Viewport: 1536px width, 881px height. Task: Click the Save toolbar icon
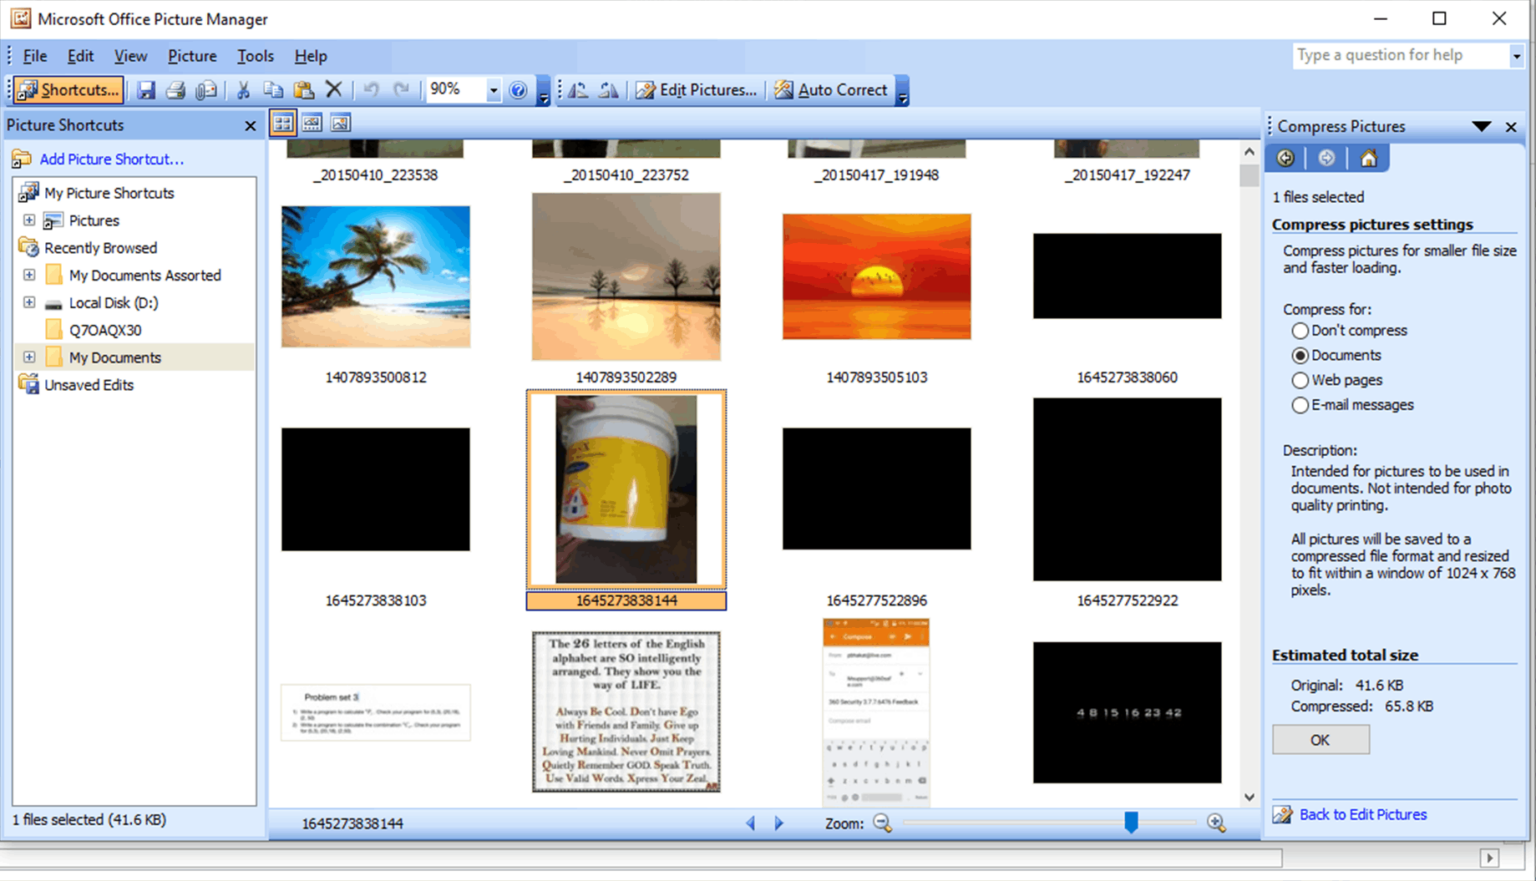pyautogui.click(x=146, y=90)
